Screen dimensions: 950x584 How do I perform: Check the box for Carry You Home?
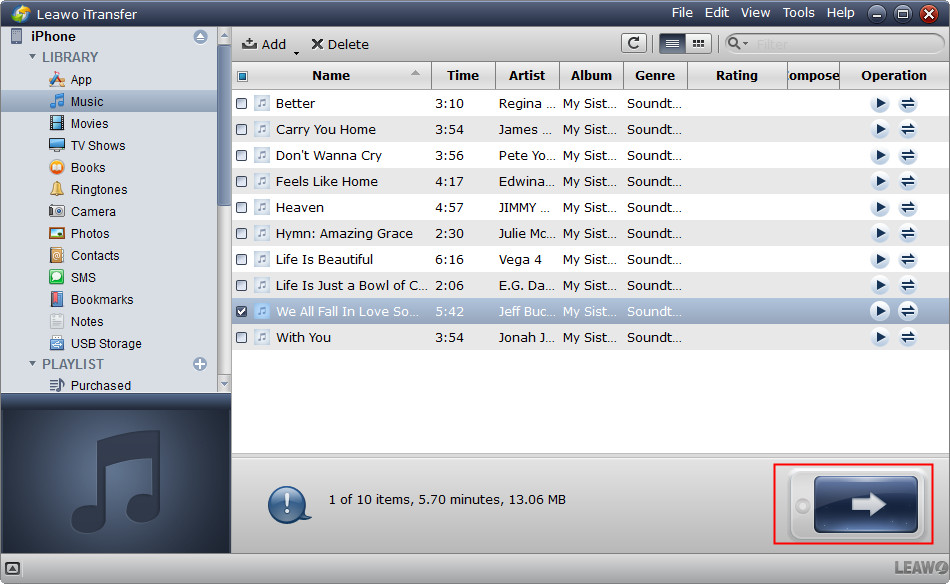(242, 129)
